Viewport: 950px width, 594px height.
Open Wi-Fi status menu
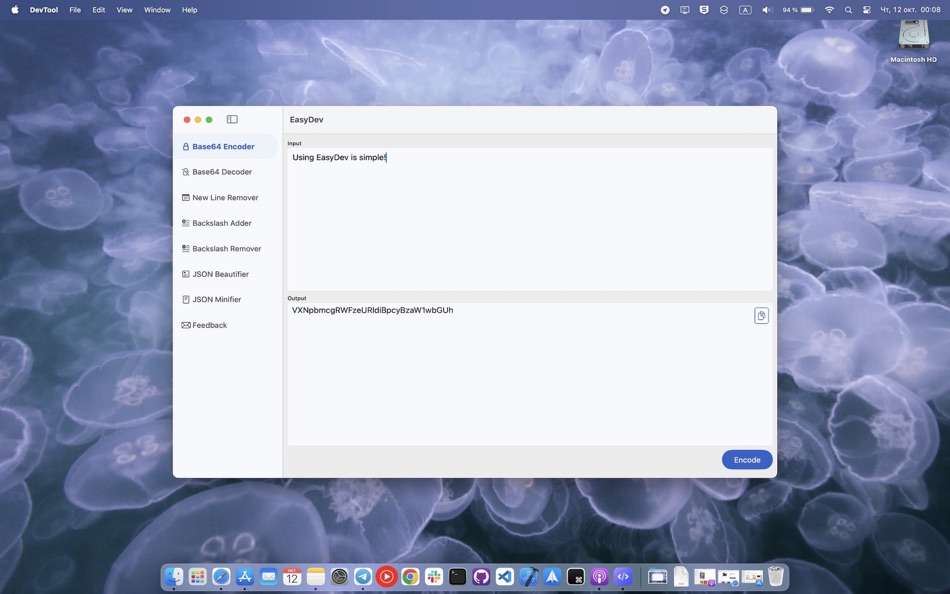[x=829, y=10]
